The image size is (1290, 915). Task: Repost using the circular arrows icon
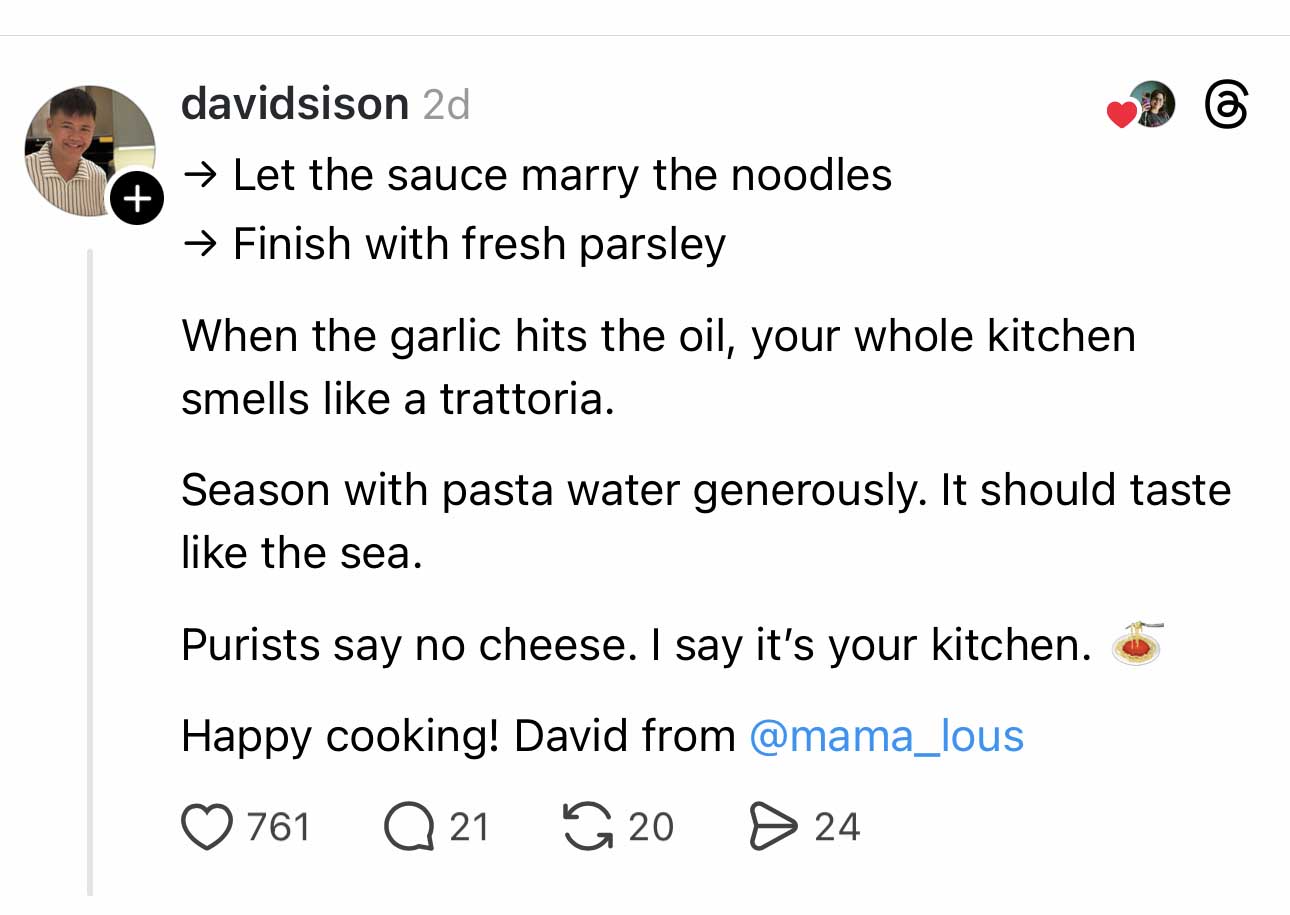(x=589, y=828)
